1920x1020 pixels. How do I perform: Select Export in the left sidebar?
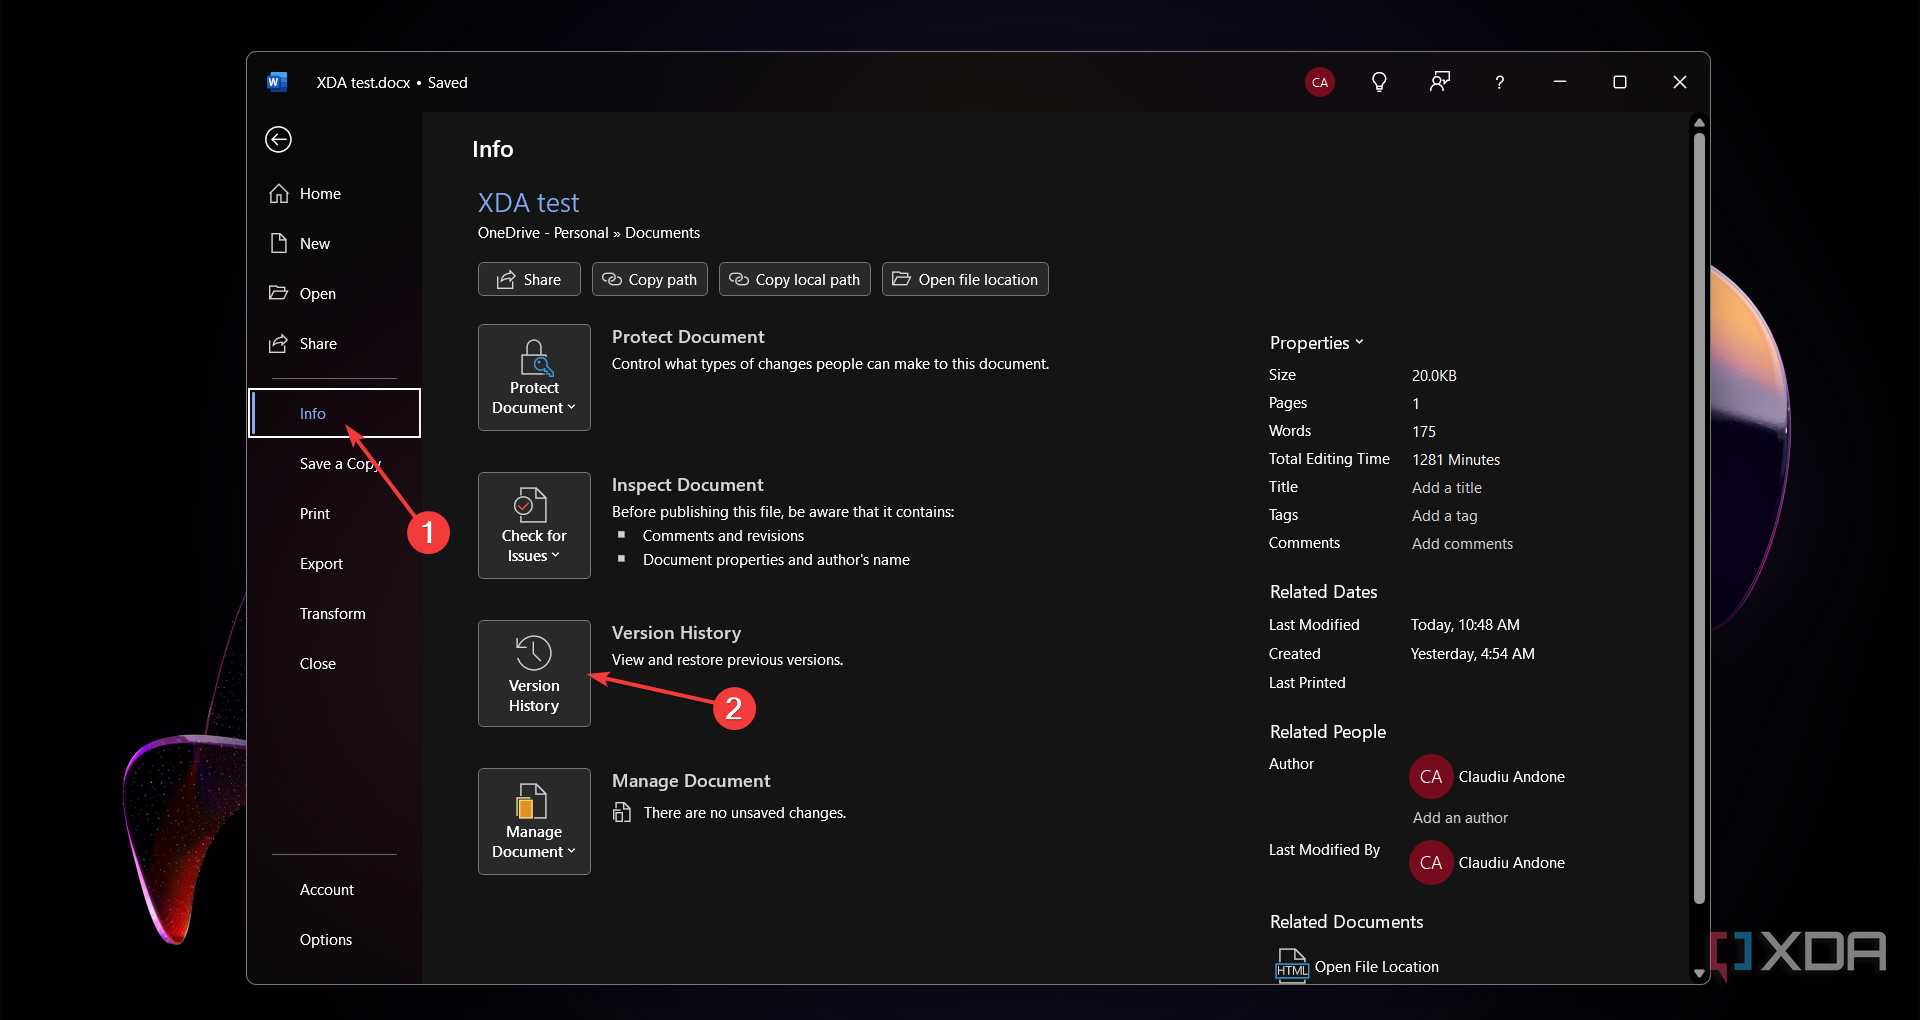click(x=321, y=563)
